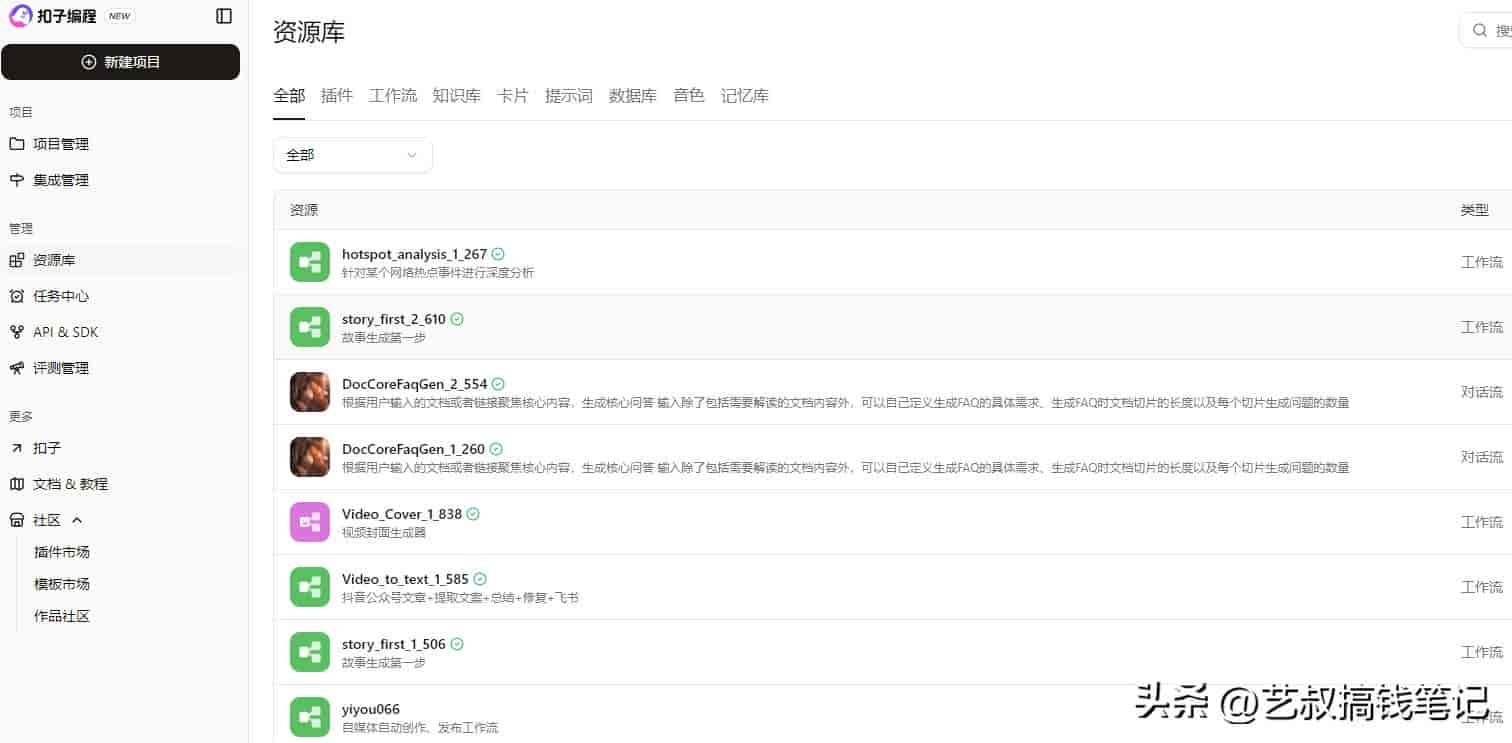Viewport: 1512px width, 743px height.
Task: Open Video_Cover_1_838 resource
Action: click(402, 514)
